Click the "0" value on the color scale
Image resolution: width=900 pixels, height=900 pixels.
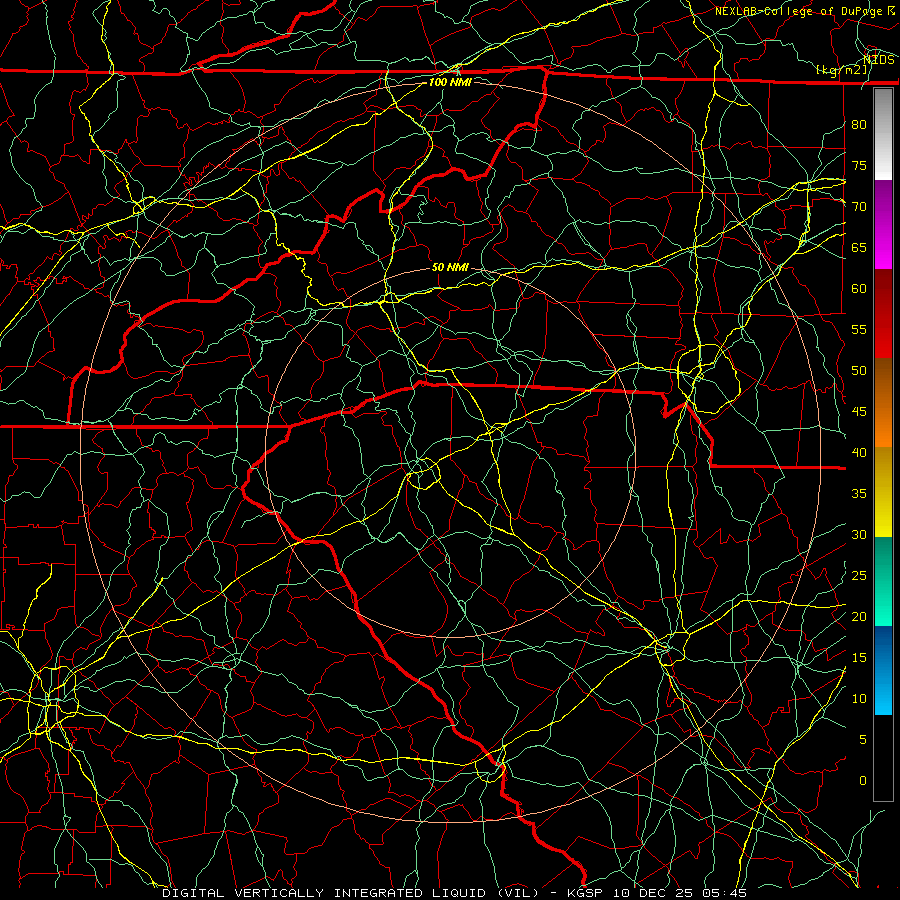863,781
